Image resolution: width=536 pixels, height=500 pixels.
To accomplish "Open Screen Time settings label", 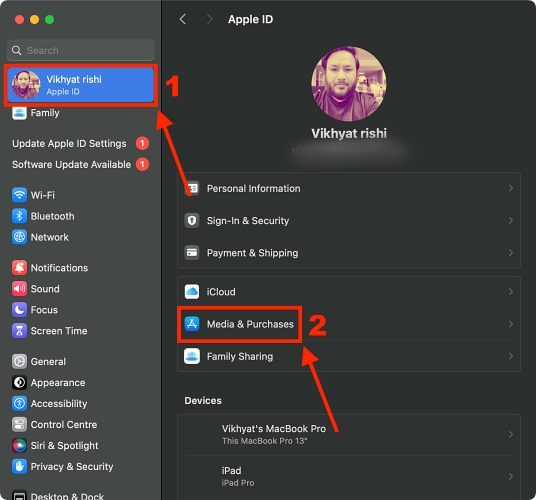I will (59, 331).
